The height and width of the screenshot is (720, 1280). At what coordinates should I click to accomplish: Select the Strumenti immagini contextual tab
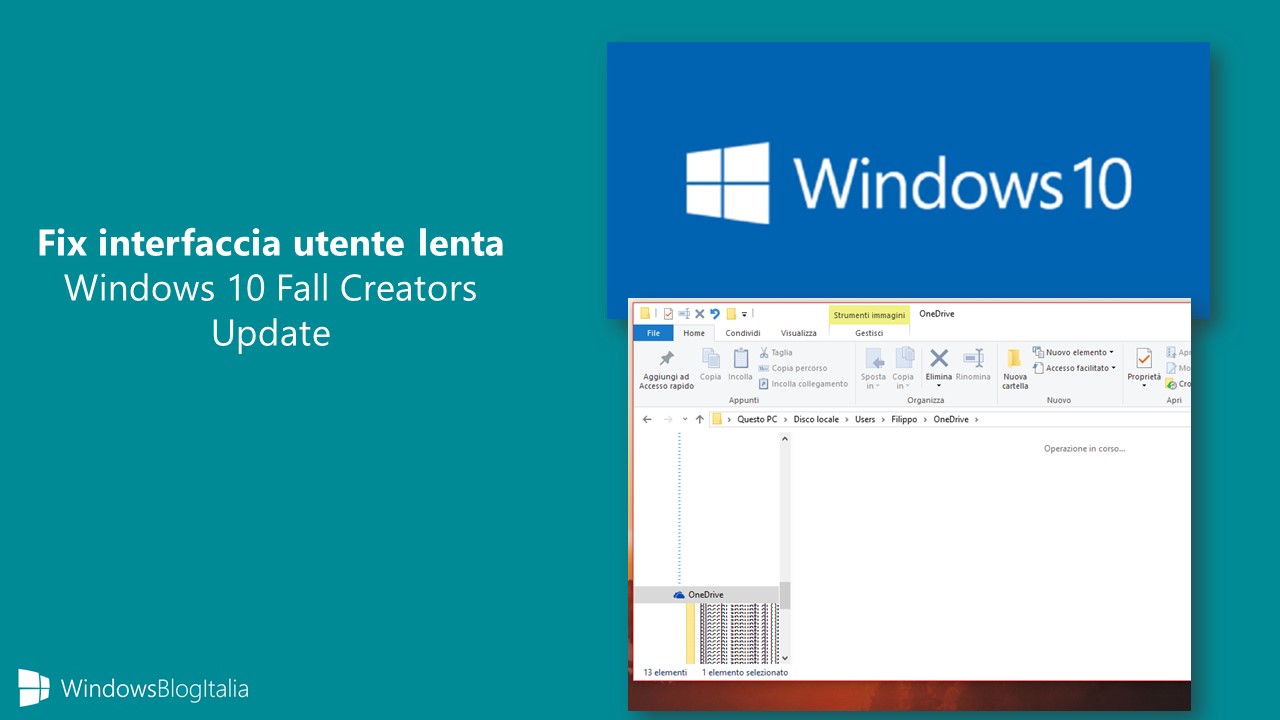click(869, 315)
